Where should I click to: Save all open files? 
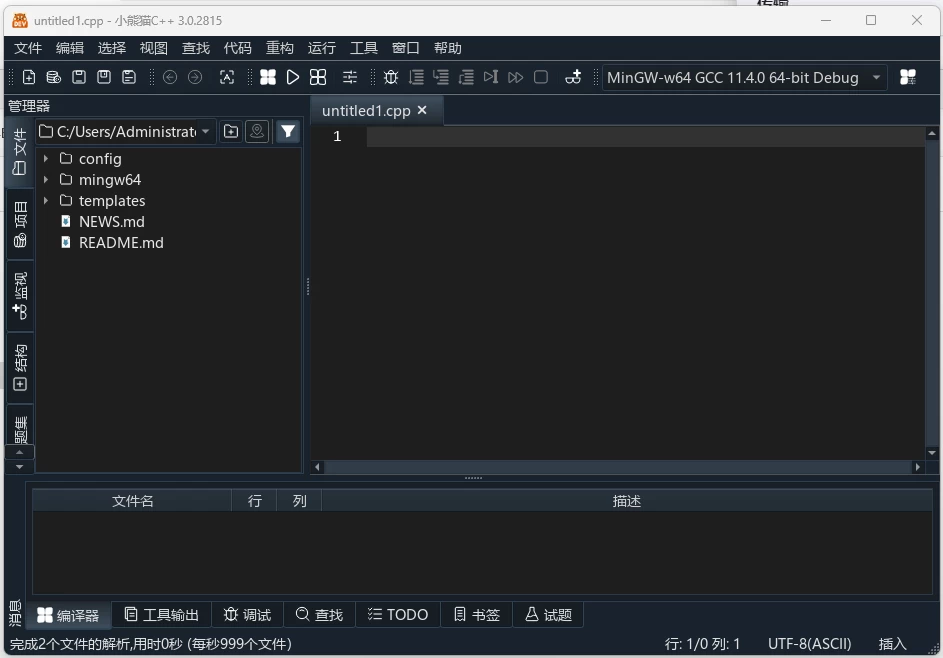128,77
